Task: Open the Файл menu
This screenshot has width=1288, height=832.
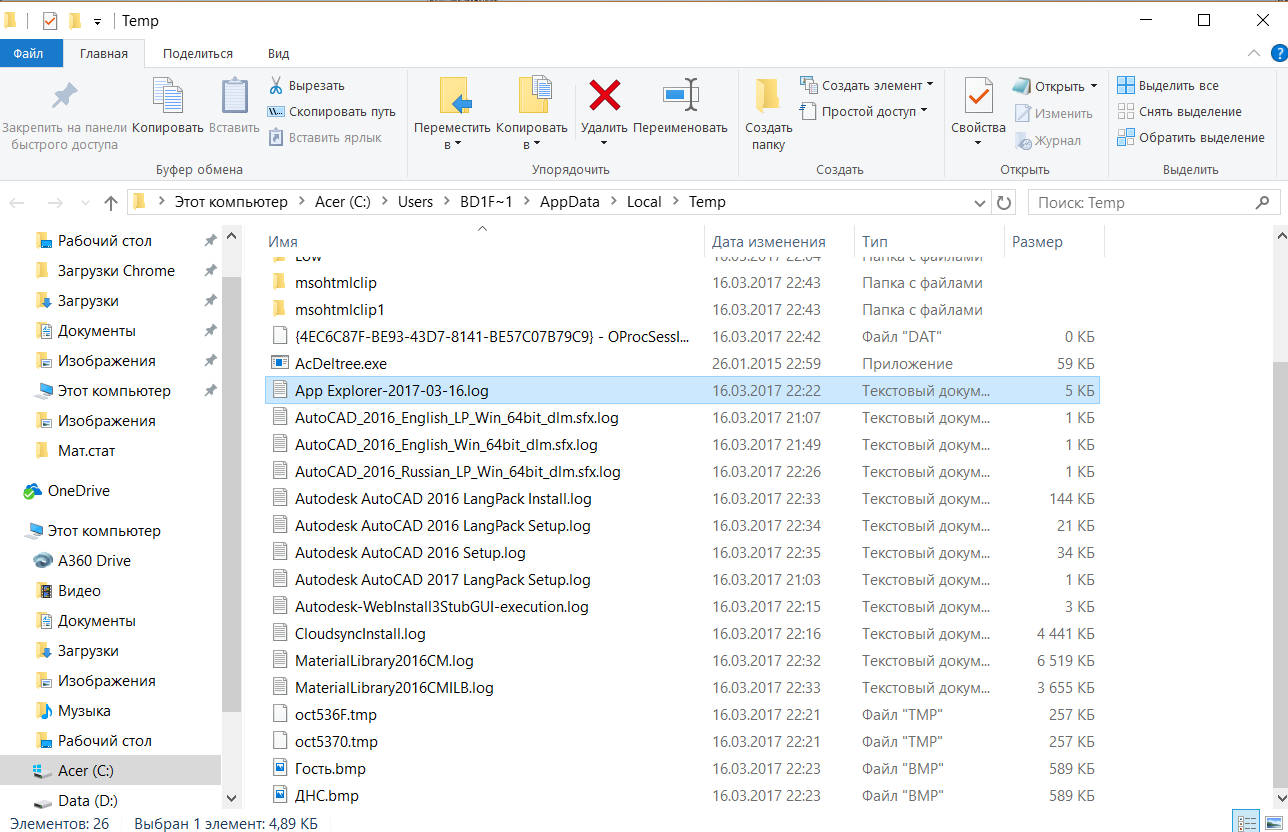Action: tap(32, 54)
